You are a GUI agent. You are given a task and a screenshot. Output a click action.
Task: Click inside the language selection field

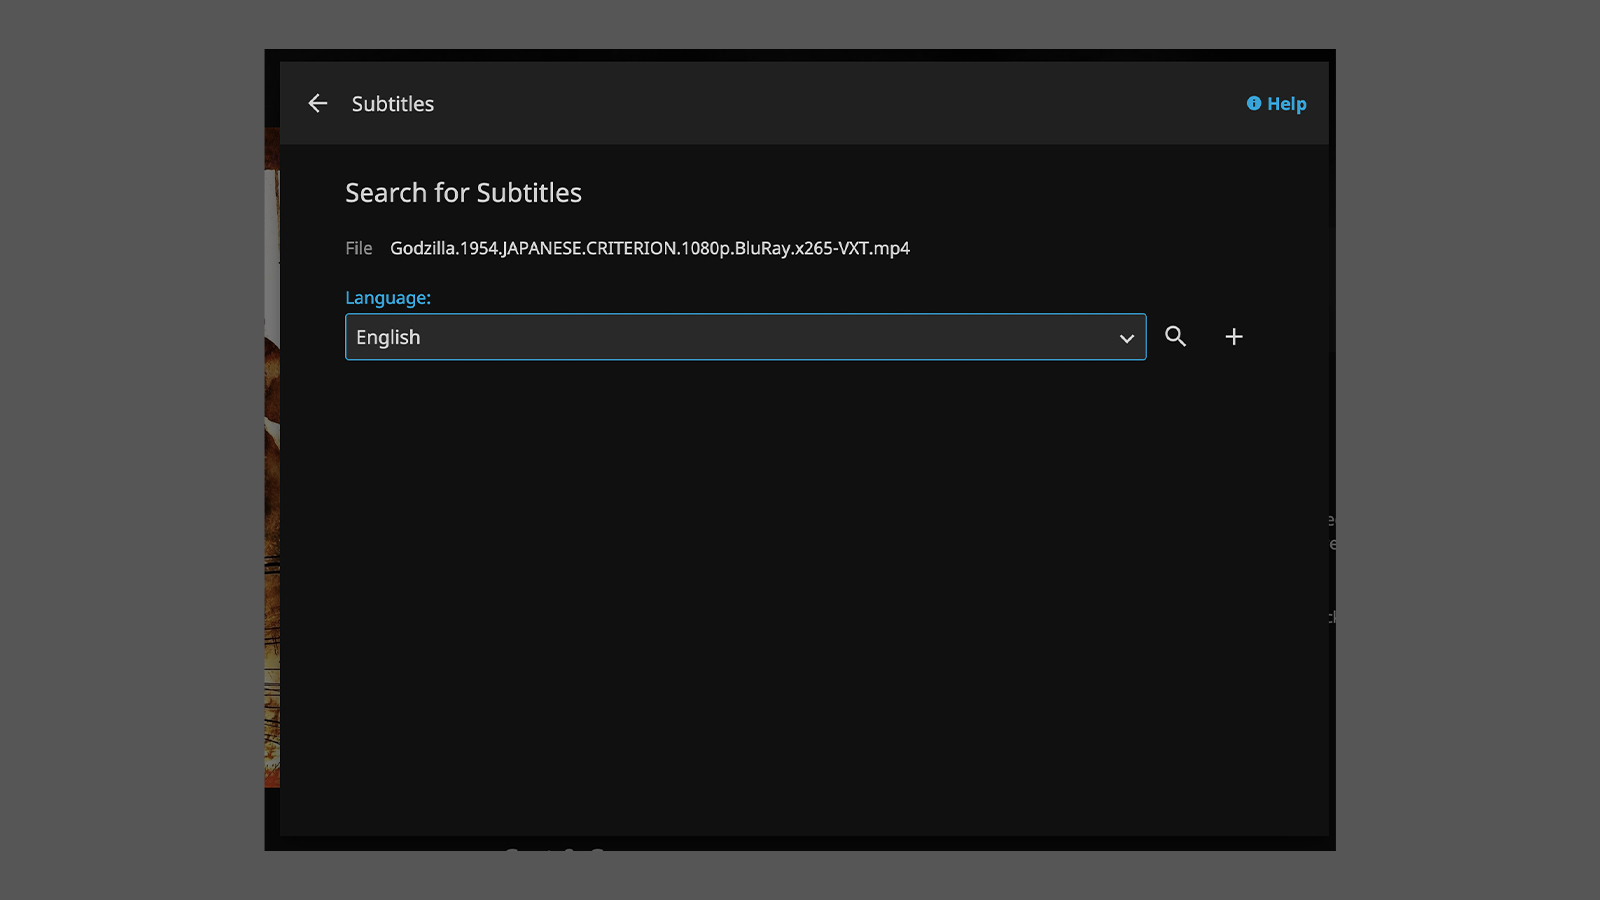click(700, 337)
